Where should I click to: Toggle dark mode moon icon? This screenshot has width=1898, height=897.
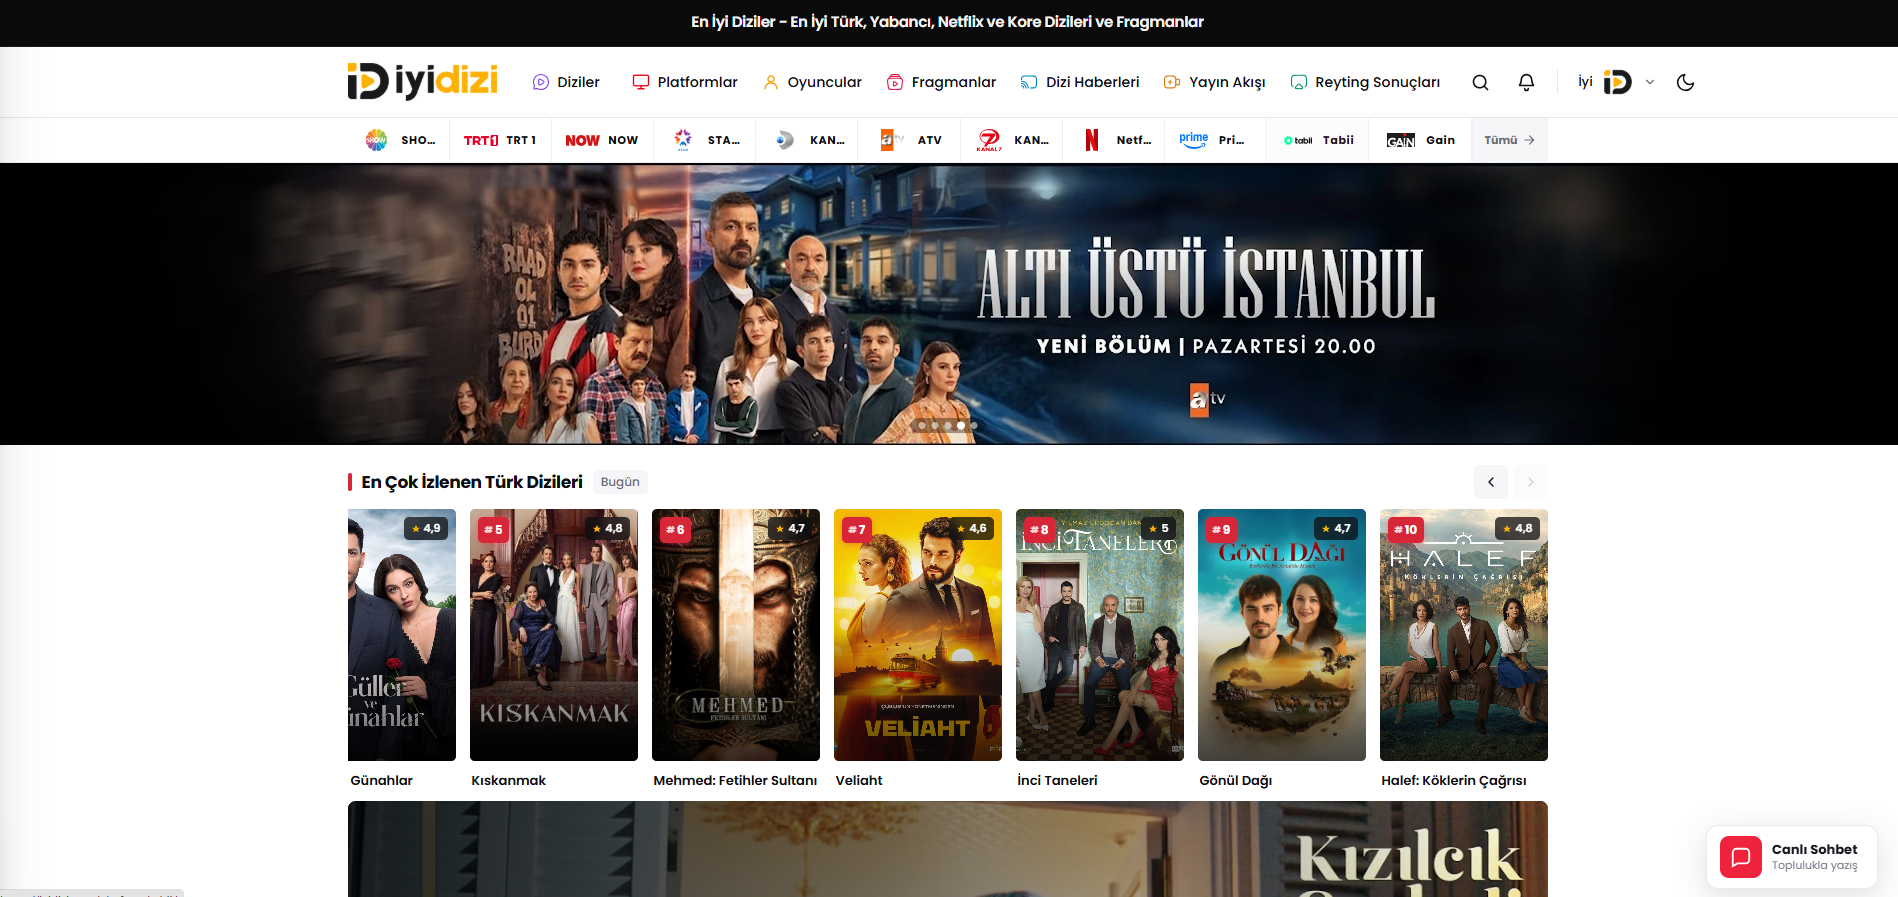click(1685, 83)
